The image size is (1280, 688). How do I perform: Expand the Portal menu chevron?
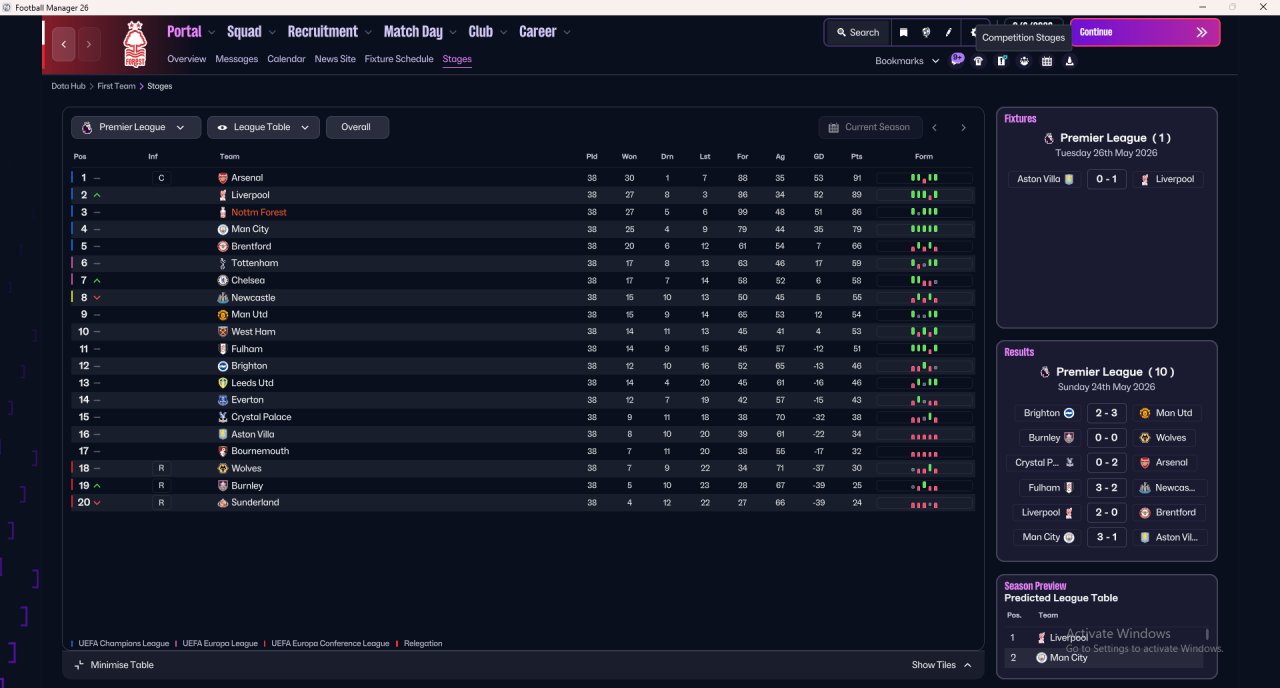point(211,32)
